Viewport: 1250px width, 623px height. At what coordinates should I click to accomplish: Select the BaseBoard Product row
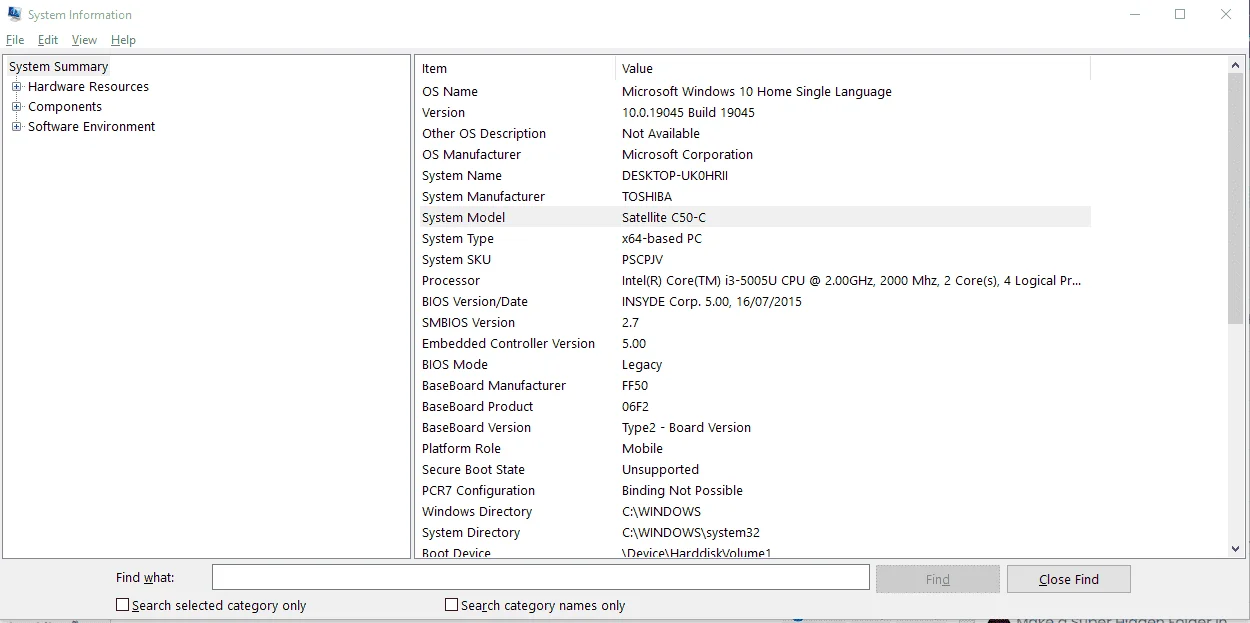[753, 407]
